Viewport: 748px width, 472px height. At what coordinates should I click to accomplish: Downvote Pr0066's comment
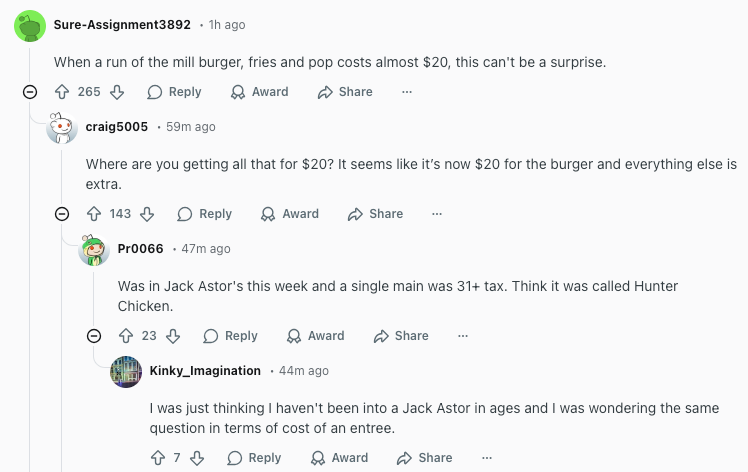[172, 336]
